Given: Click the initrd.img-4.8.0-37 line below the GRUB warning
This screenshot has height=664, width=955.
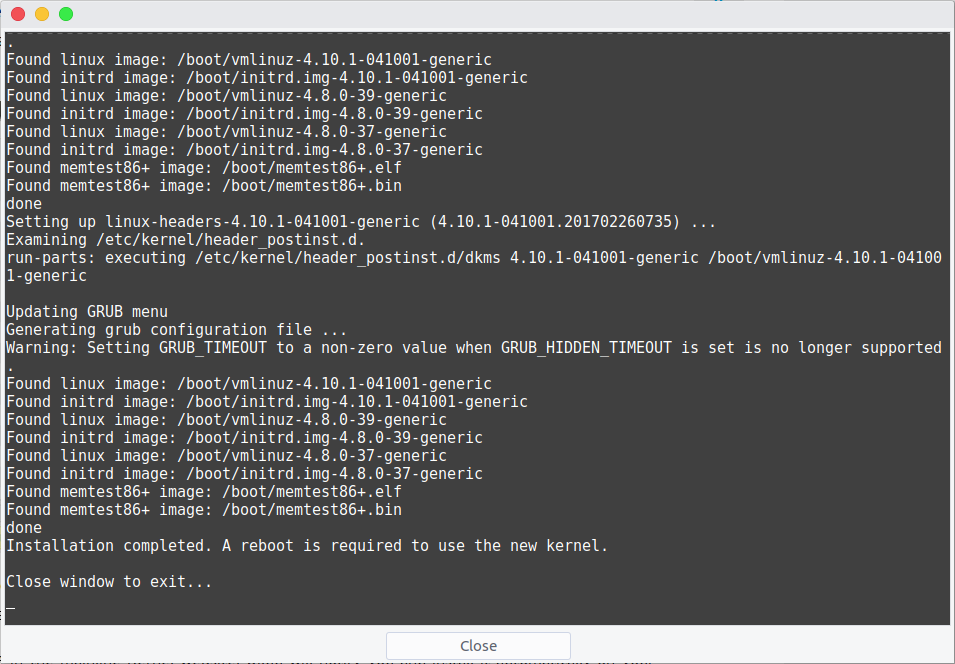Looking at the screenshot, I should pos(244,474).
